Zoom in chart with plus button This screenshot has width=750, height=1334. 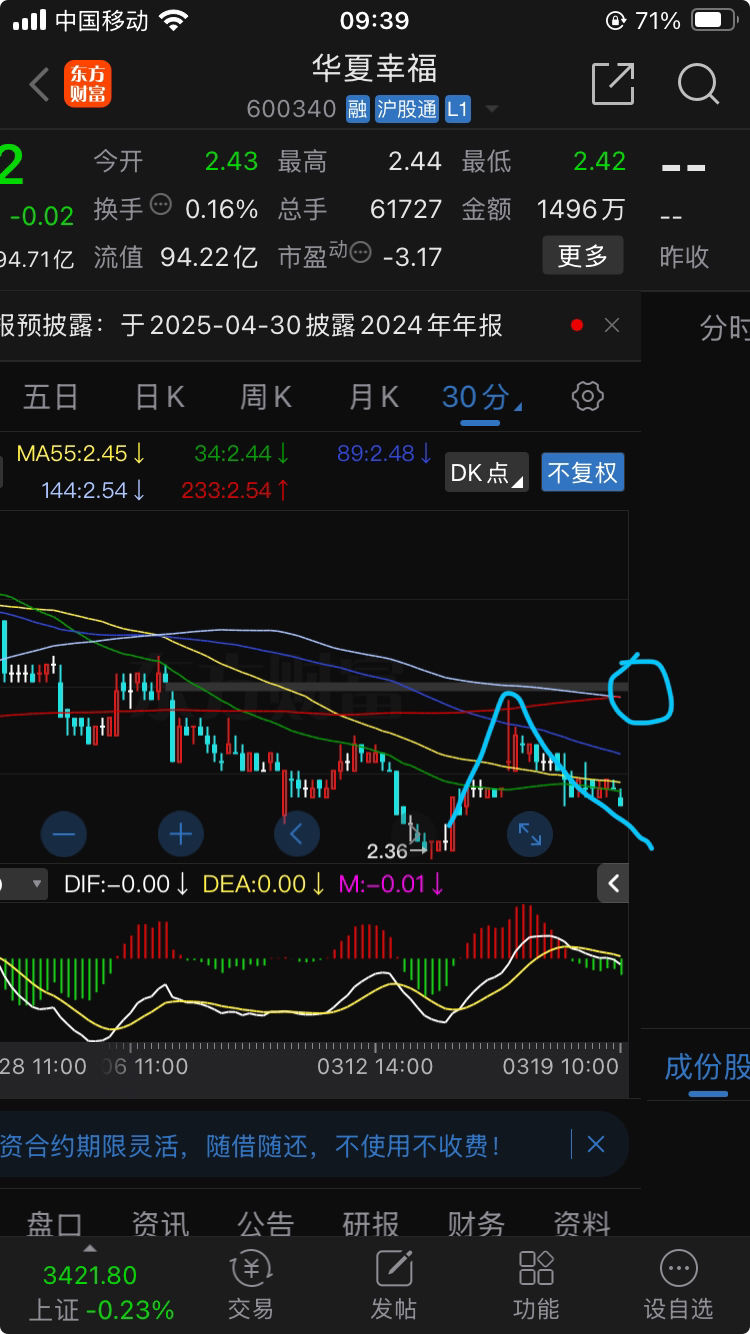pyautogui.click(x=181, y=834)
